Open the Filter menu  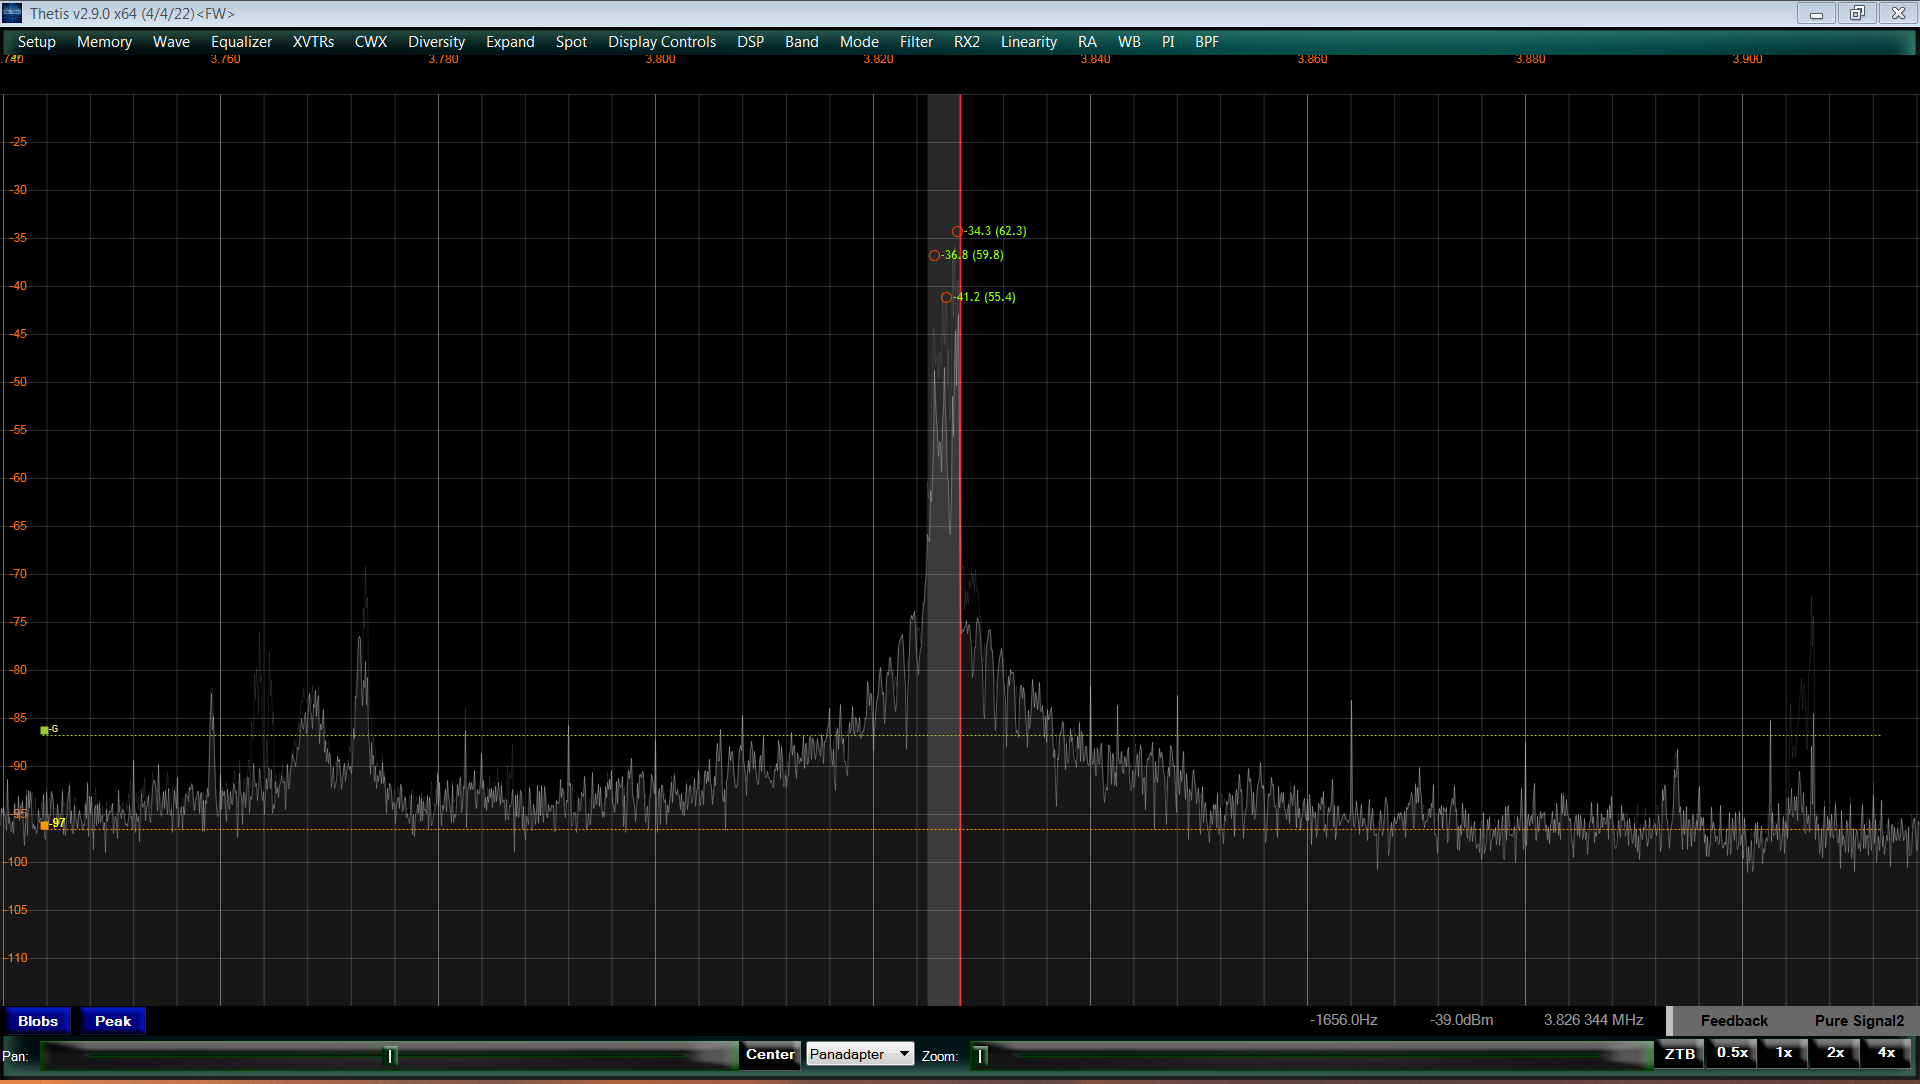[x=915, y=41]
